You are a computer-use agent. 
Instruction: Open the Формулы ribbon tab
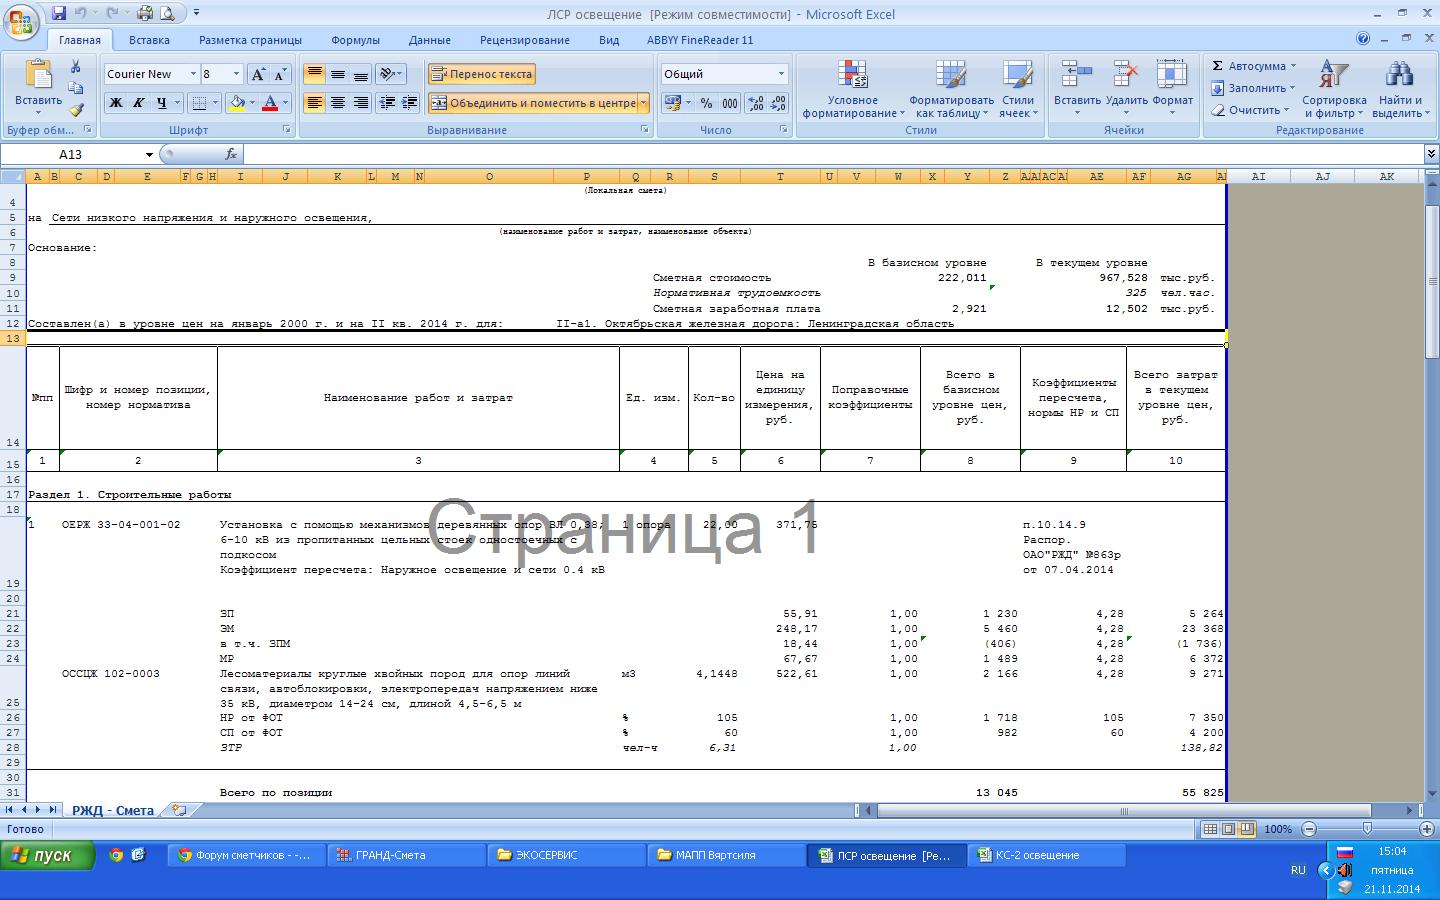[x=355, y=40]
